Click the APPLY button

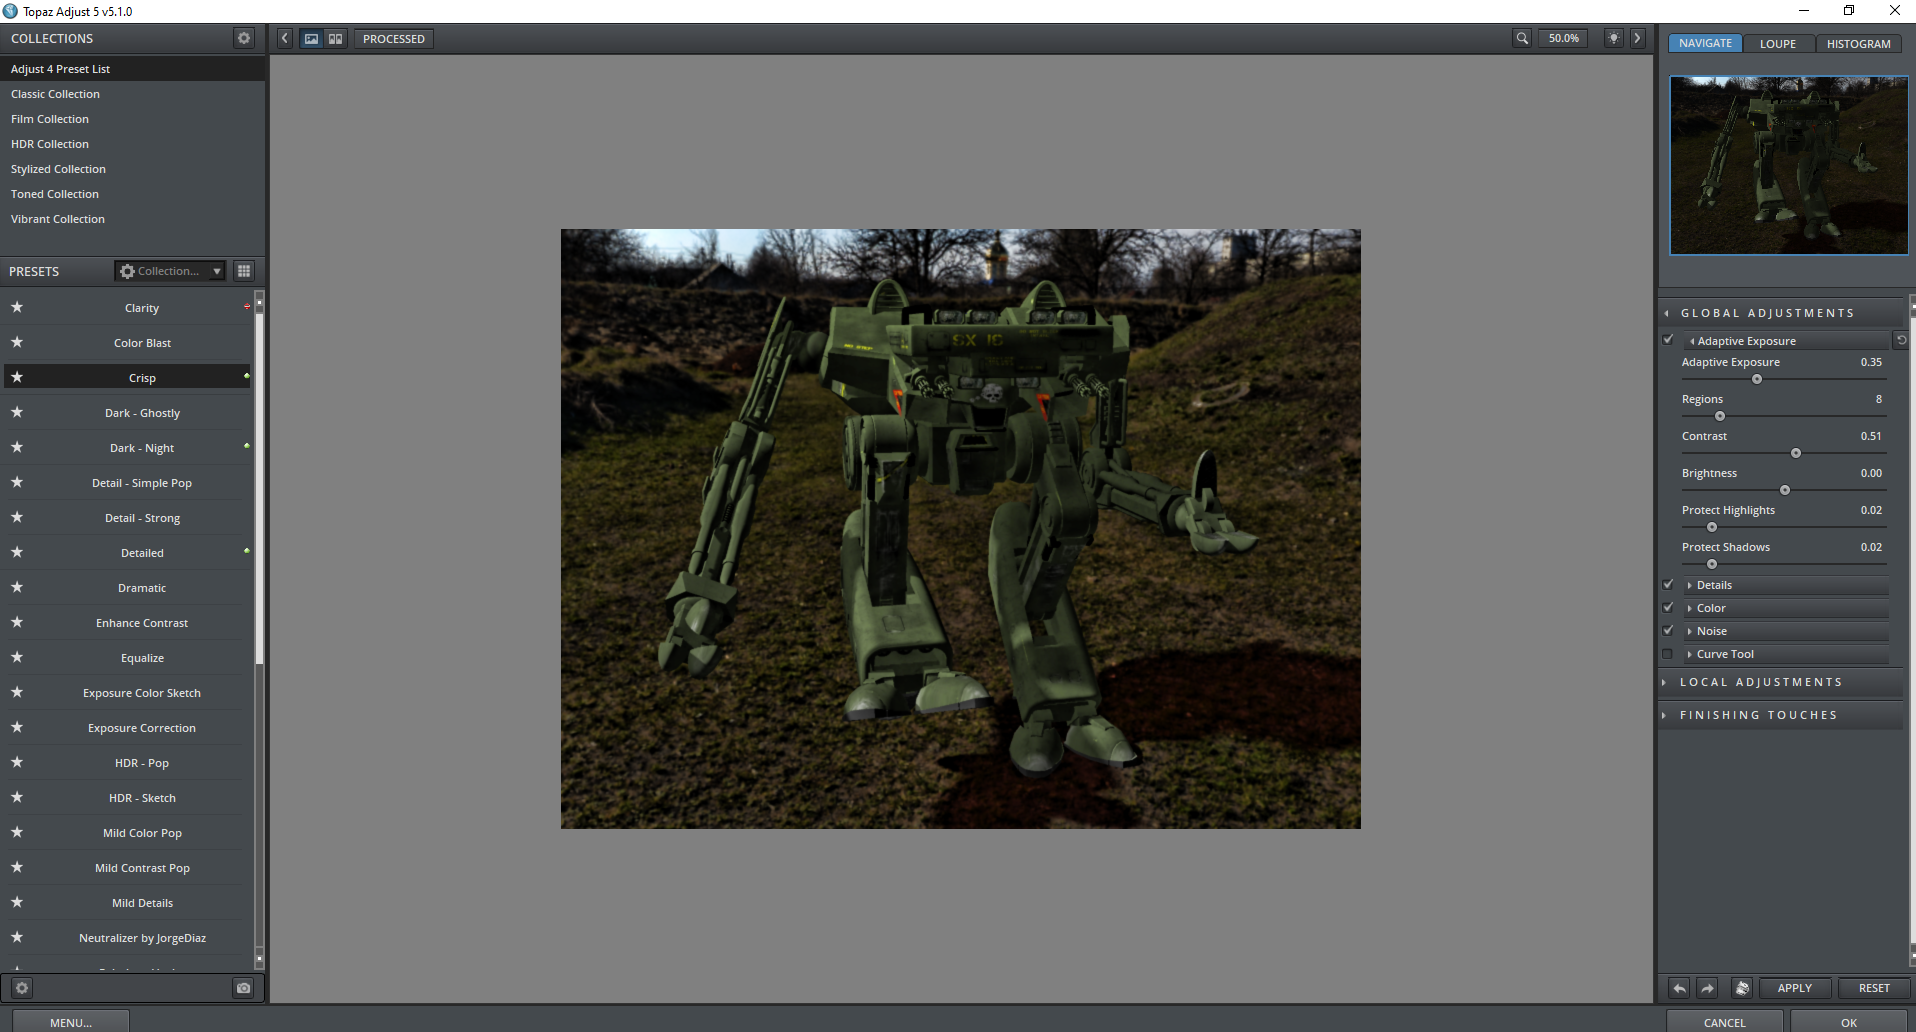1795,988
